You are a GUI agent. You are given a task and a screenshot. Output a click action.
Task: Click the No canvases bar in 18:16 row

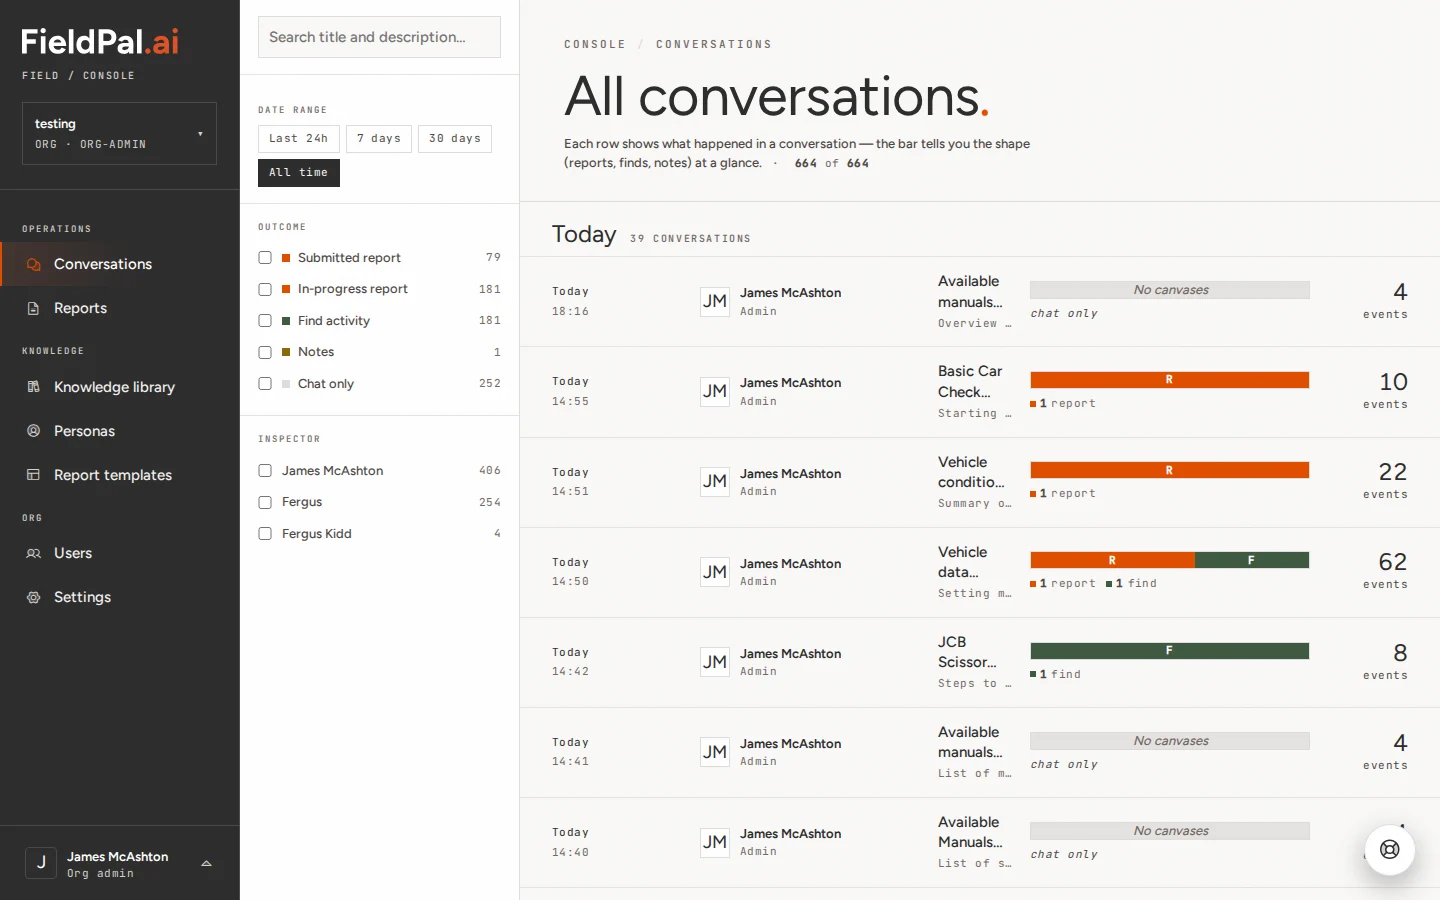[1170, 290]
